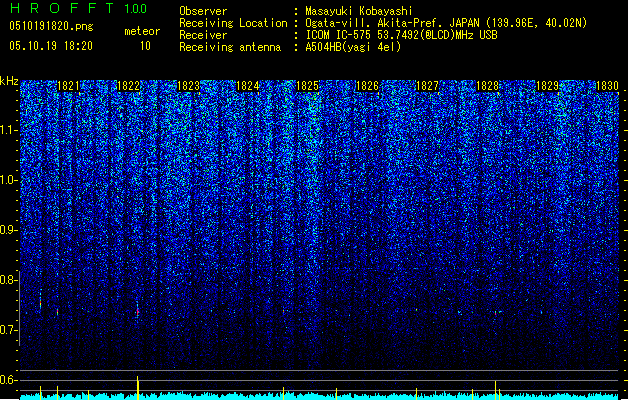Click the 1826 time marker
629x400 pixels.
(x=367, y=86)
